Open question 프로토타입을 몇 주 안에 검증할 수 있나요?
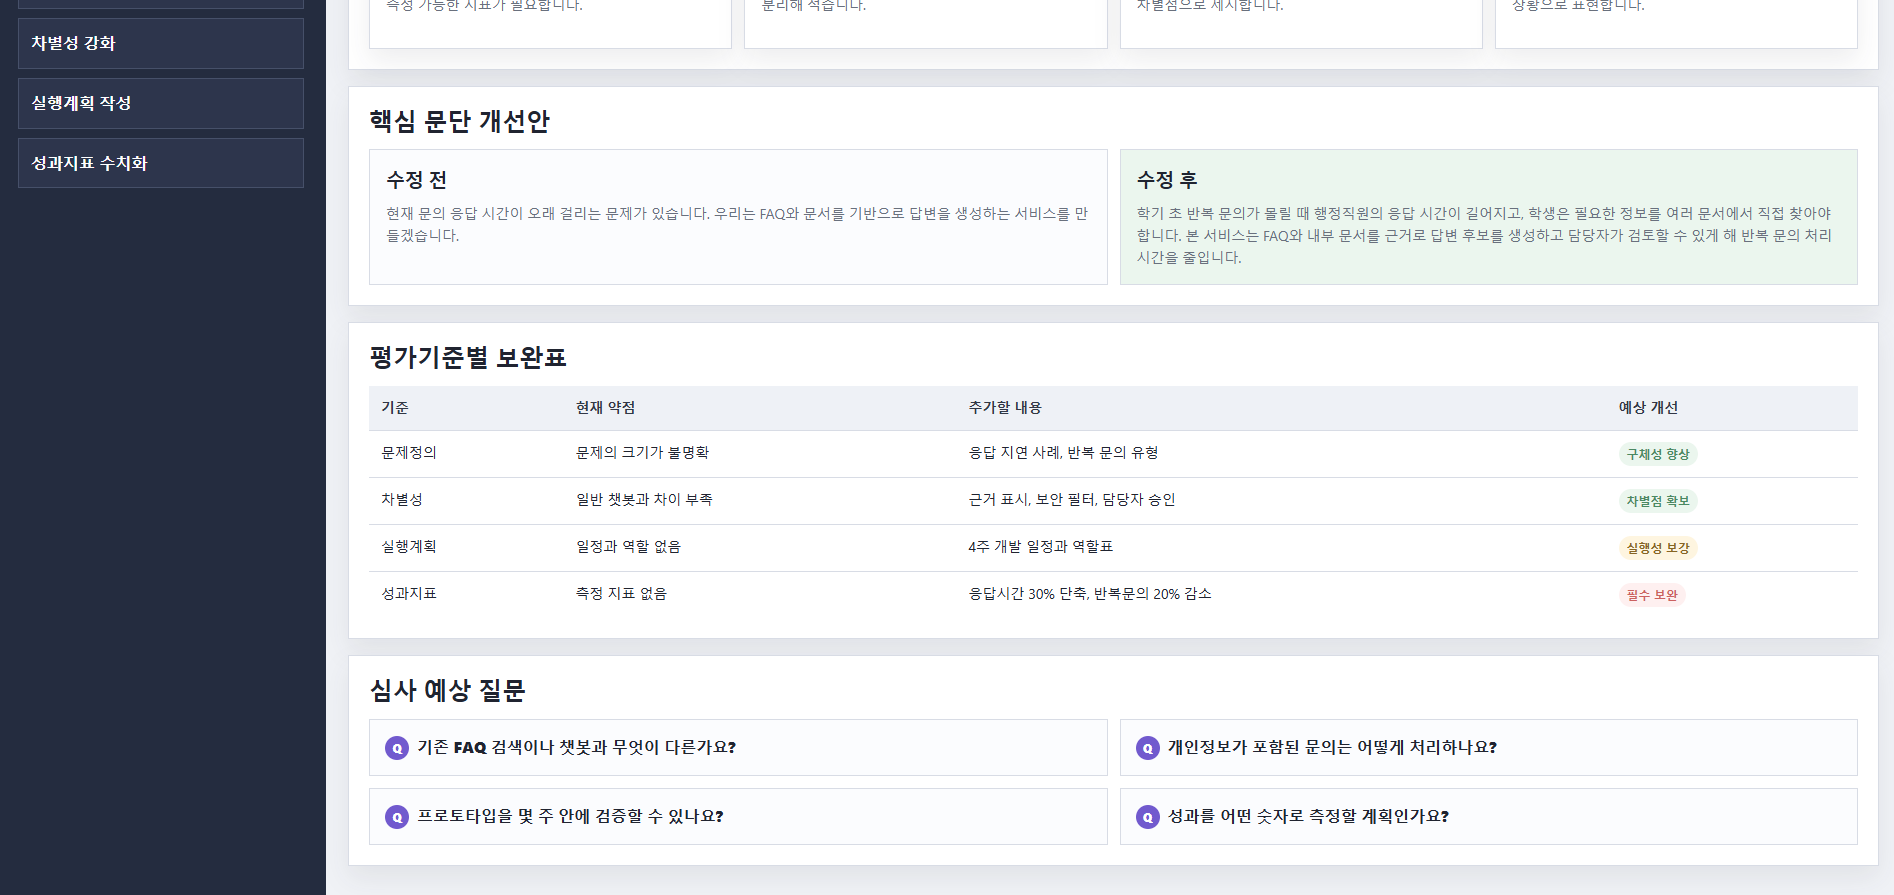This screenshot has width=1894, height=895. [738, 817]
